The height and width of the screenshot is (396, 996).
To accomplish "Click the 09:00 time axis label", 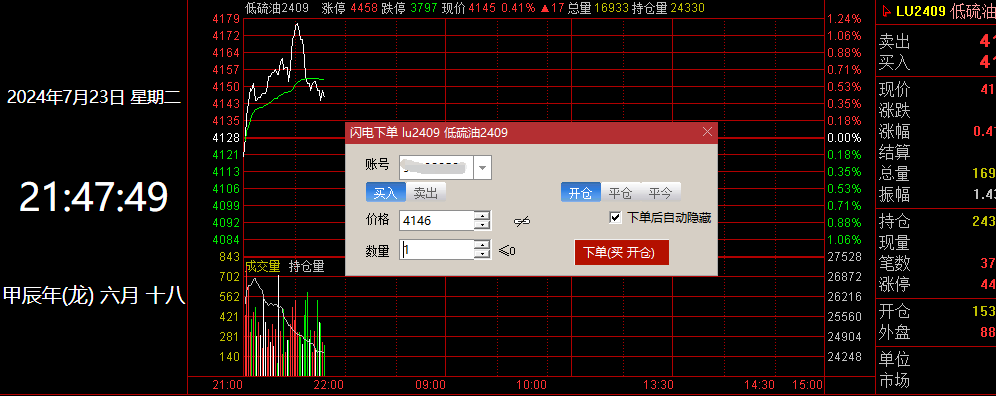I will point(430,385).
